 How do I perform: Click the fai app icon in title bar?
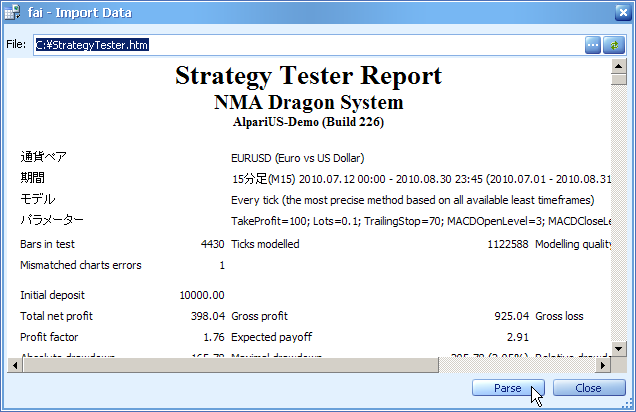point(12,13)
